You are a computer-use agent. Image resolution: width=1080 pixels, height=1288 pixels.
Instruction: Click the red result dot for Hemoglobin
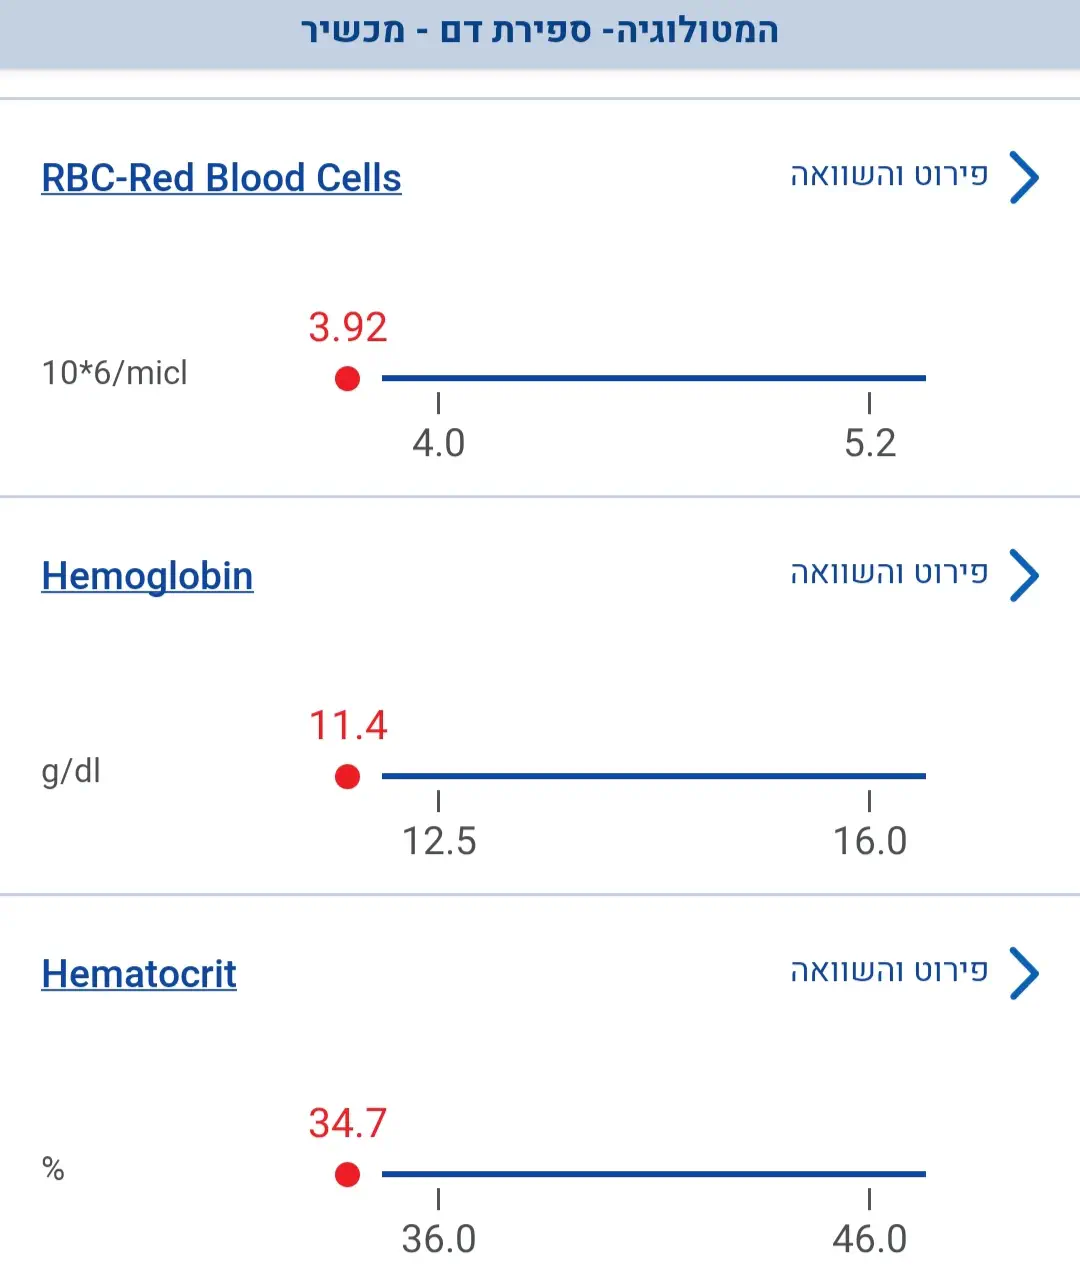click(x=347, y=777)
